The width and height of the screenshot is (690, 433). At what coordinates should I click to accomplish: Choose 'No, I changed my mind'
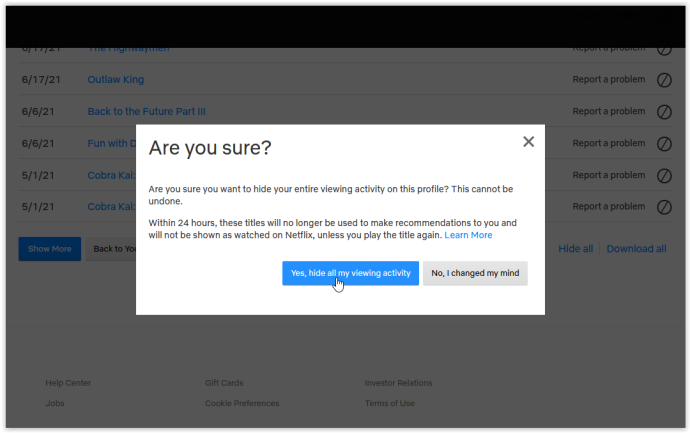point(475,273)
